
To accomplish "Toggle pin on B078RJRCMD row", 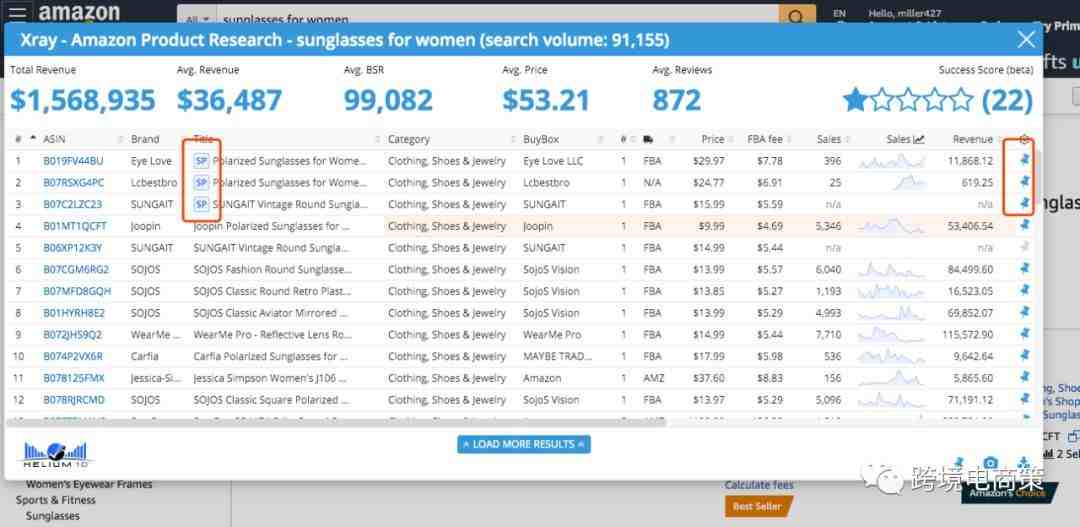I will [1024, 399].
